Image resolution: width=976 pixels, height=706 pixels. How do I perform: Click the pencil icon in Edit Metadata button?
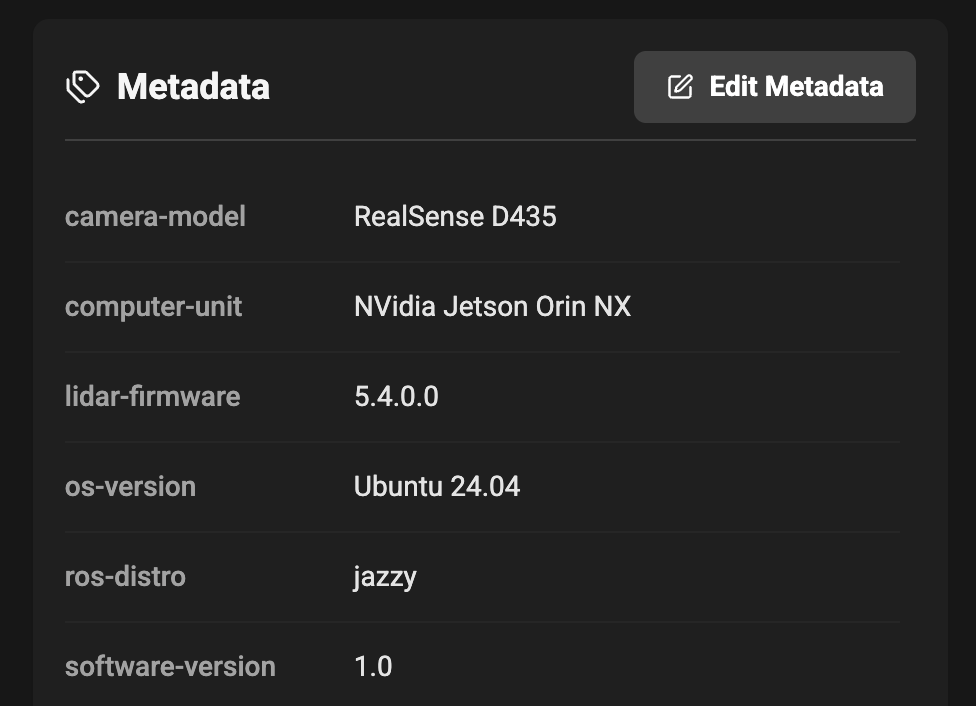click(x=680, y=87)
